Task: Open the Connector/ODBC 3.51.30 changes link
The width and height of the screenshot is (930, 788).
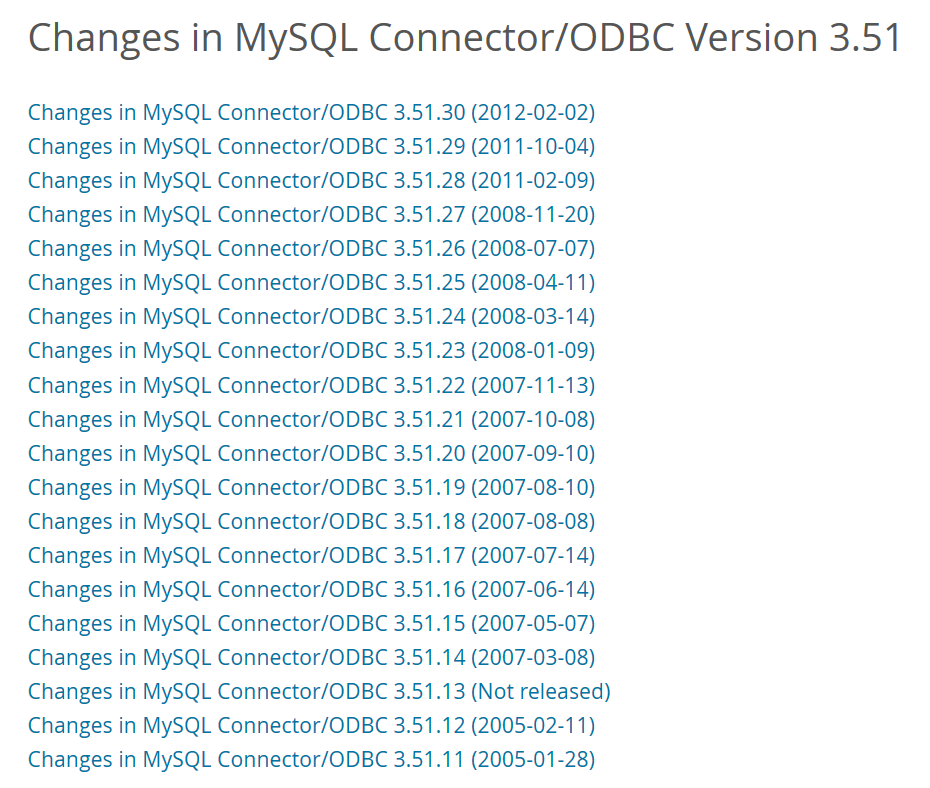Action: pyautogui.click(x=311, y=113)
